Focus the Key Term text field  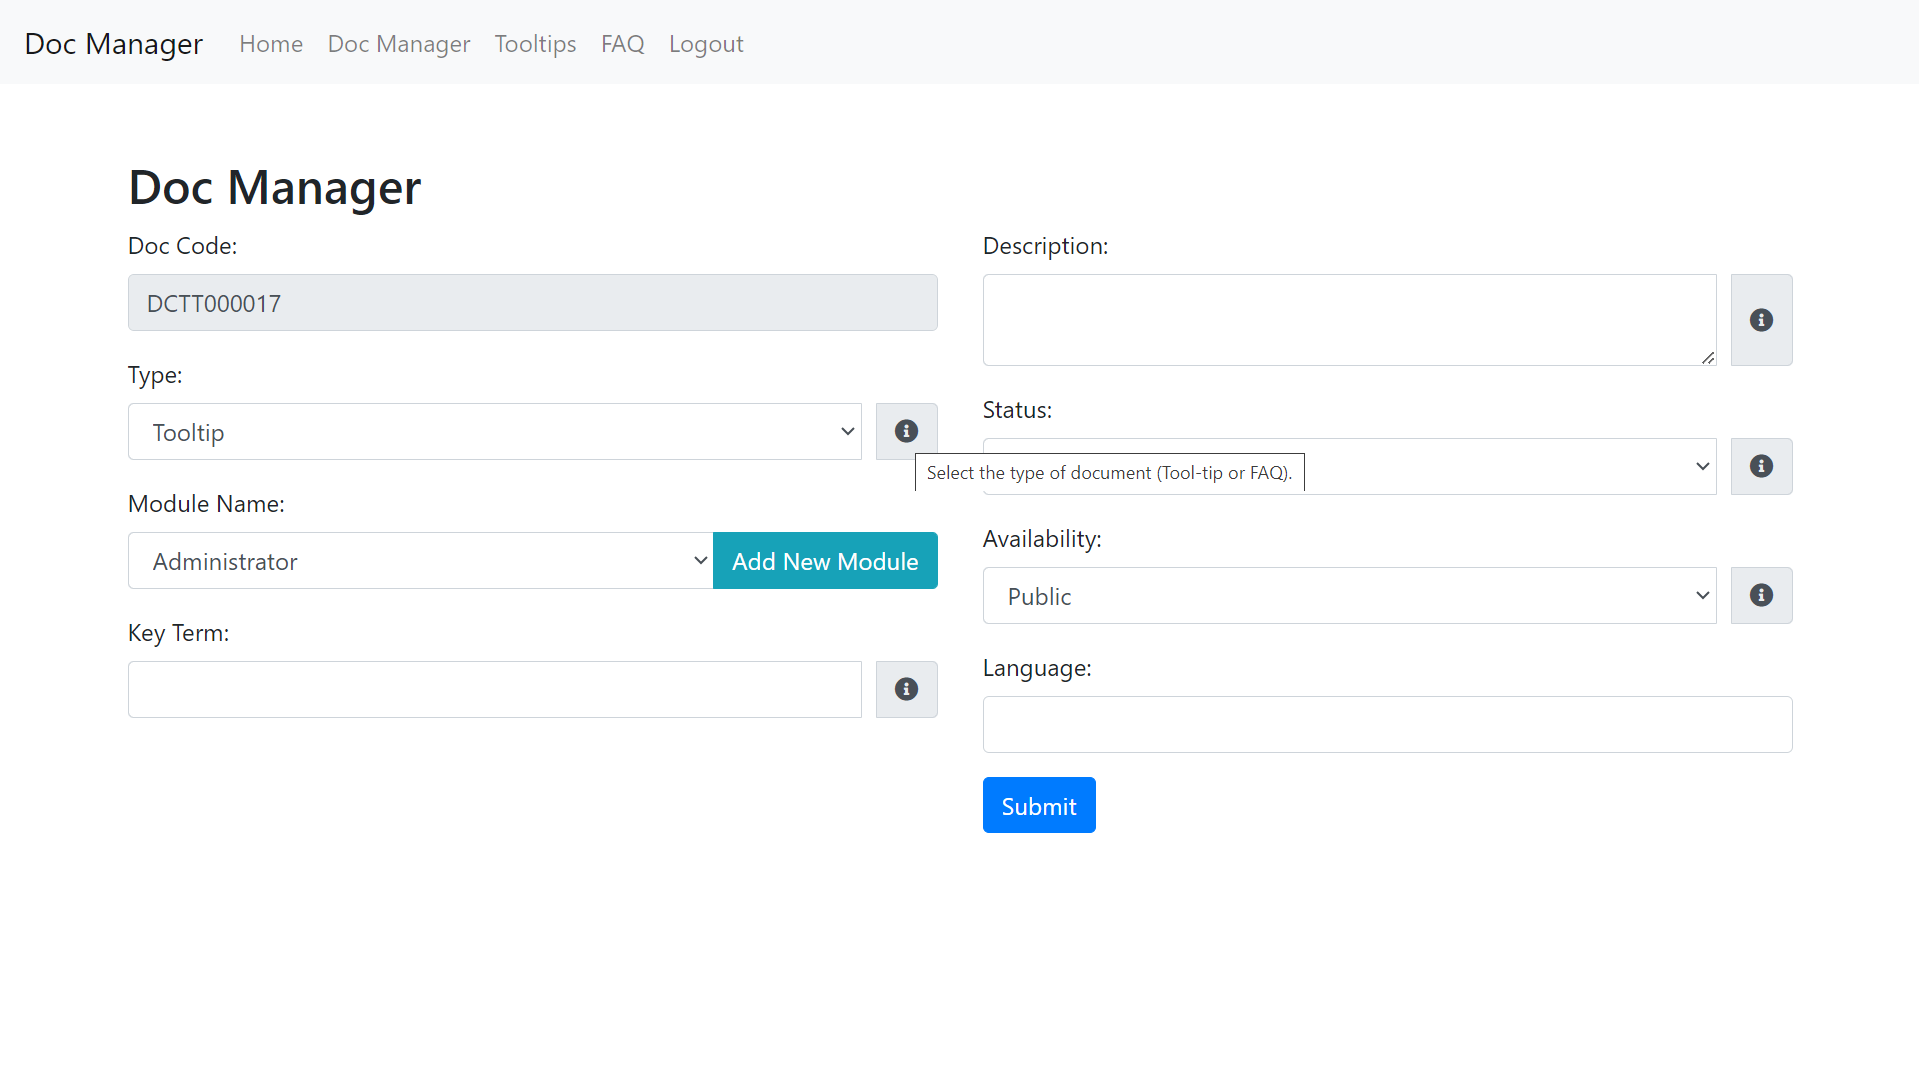[494, 689]
